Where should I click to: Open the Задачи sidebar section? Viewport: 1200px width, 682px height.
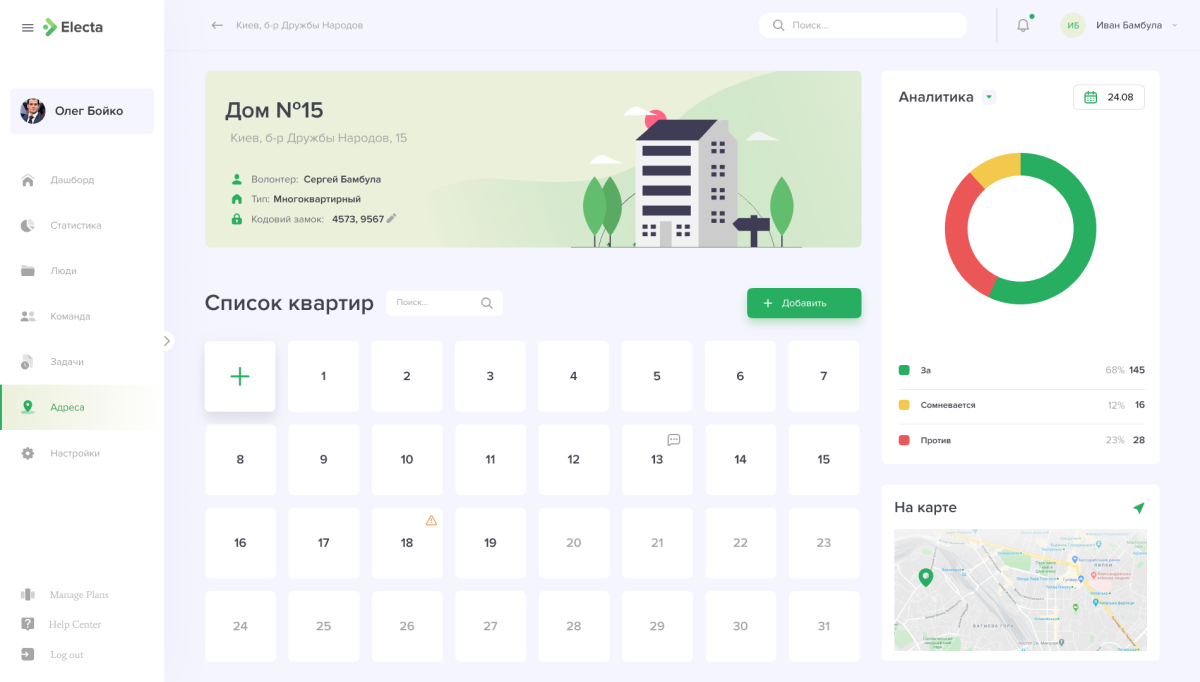point(67,362)
